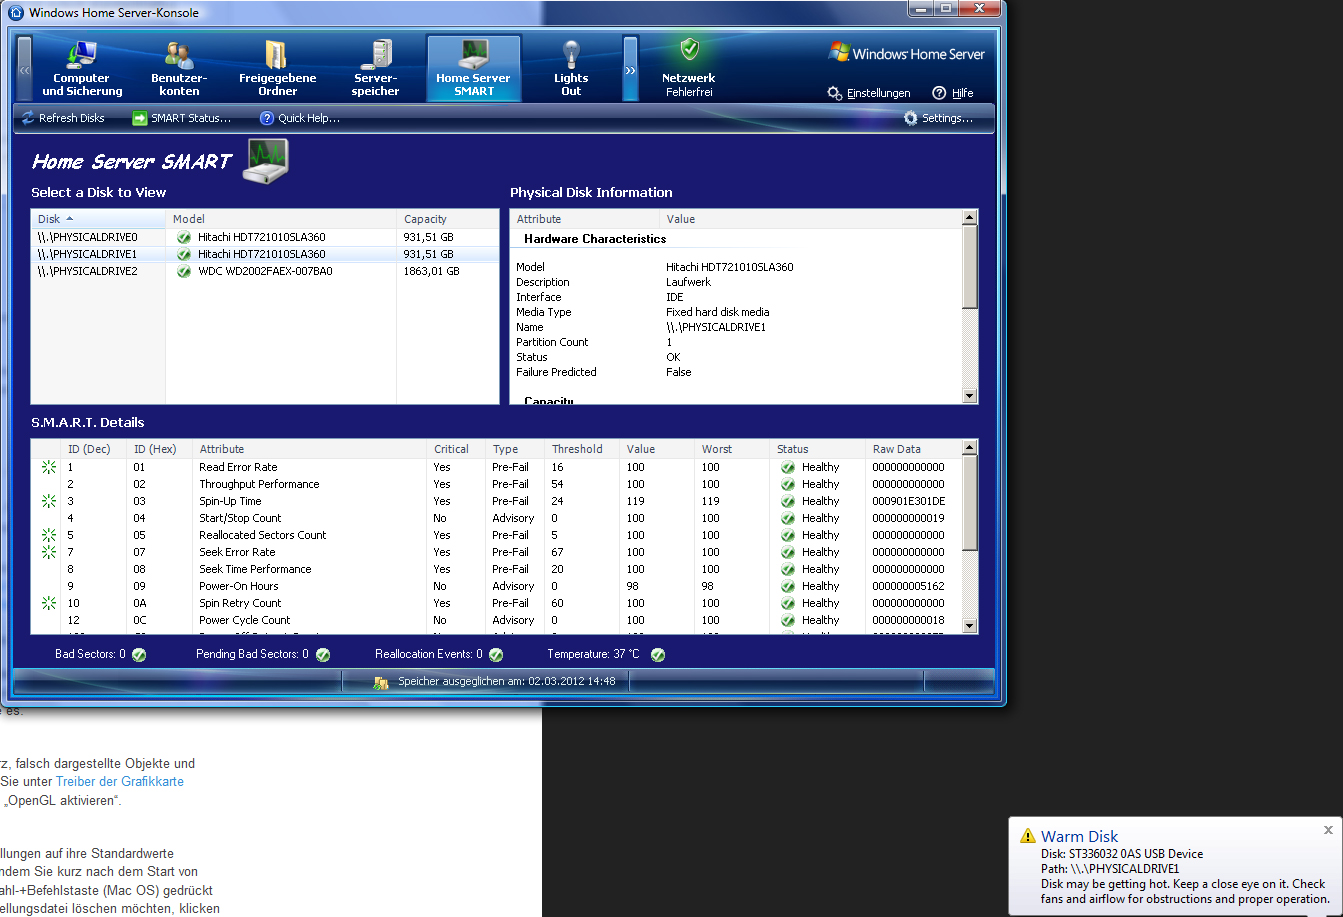
Task: Click Healthy status icon of Start/Stop Count
Action: coord(788,518)
